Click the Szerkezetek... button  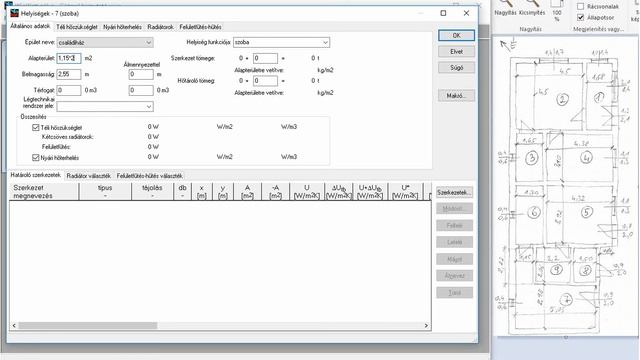(454, 192)
